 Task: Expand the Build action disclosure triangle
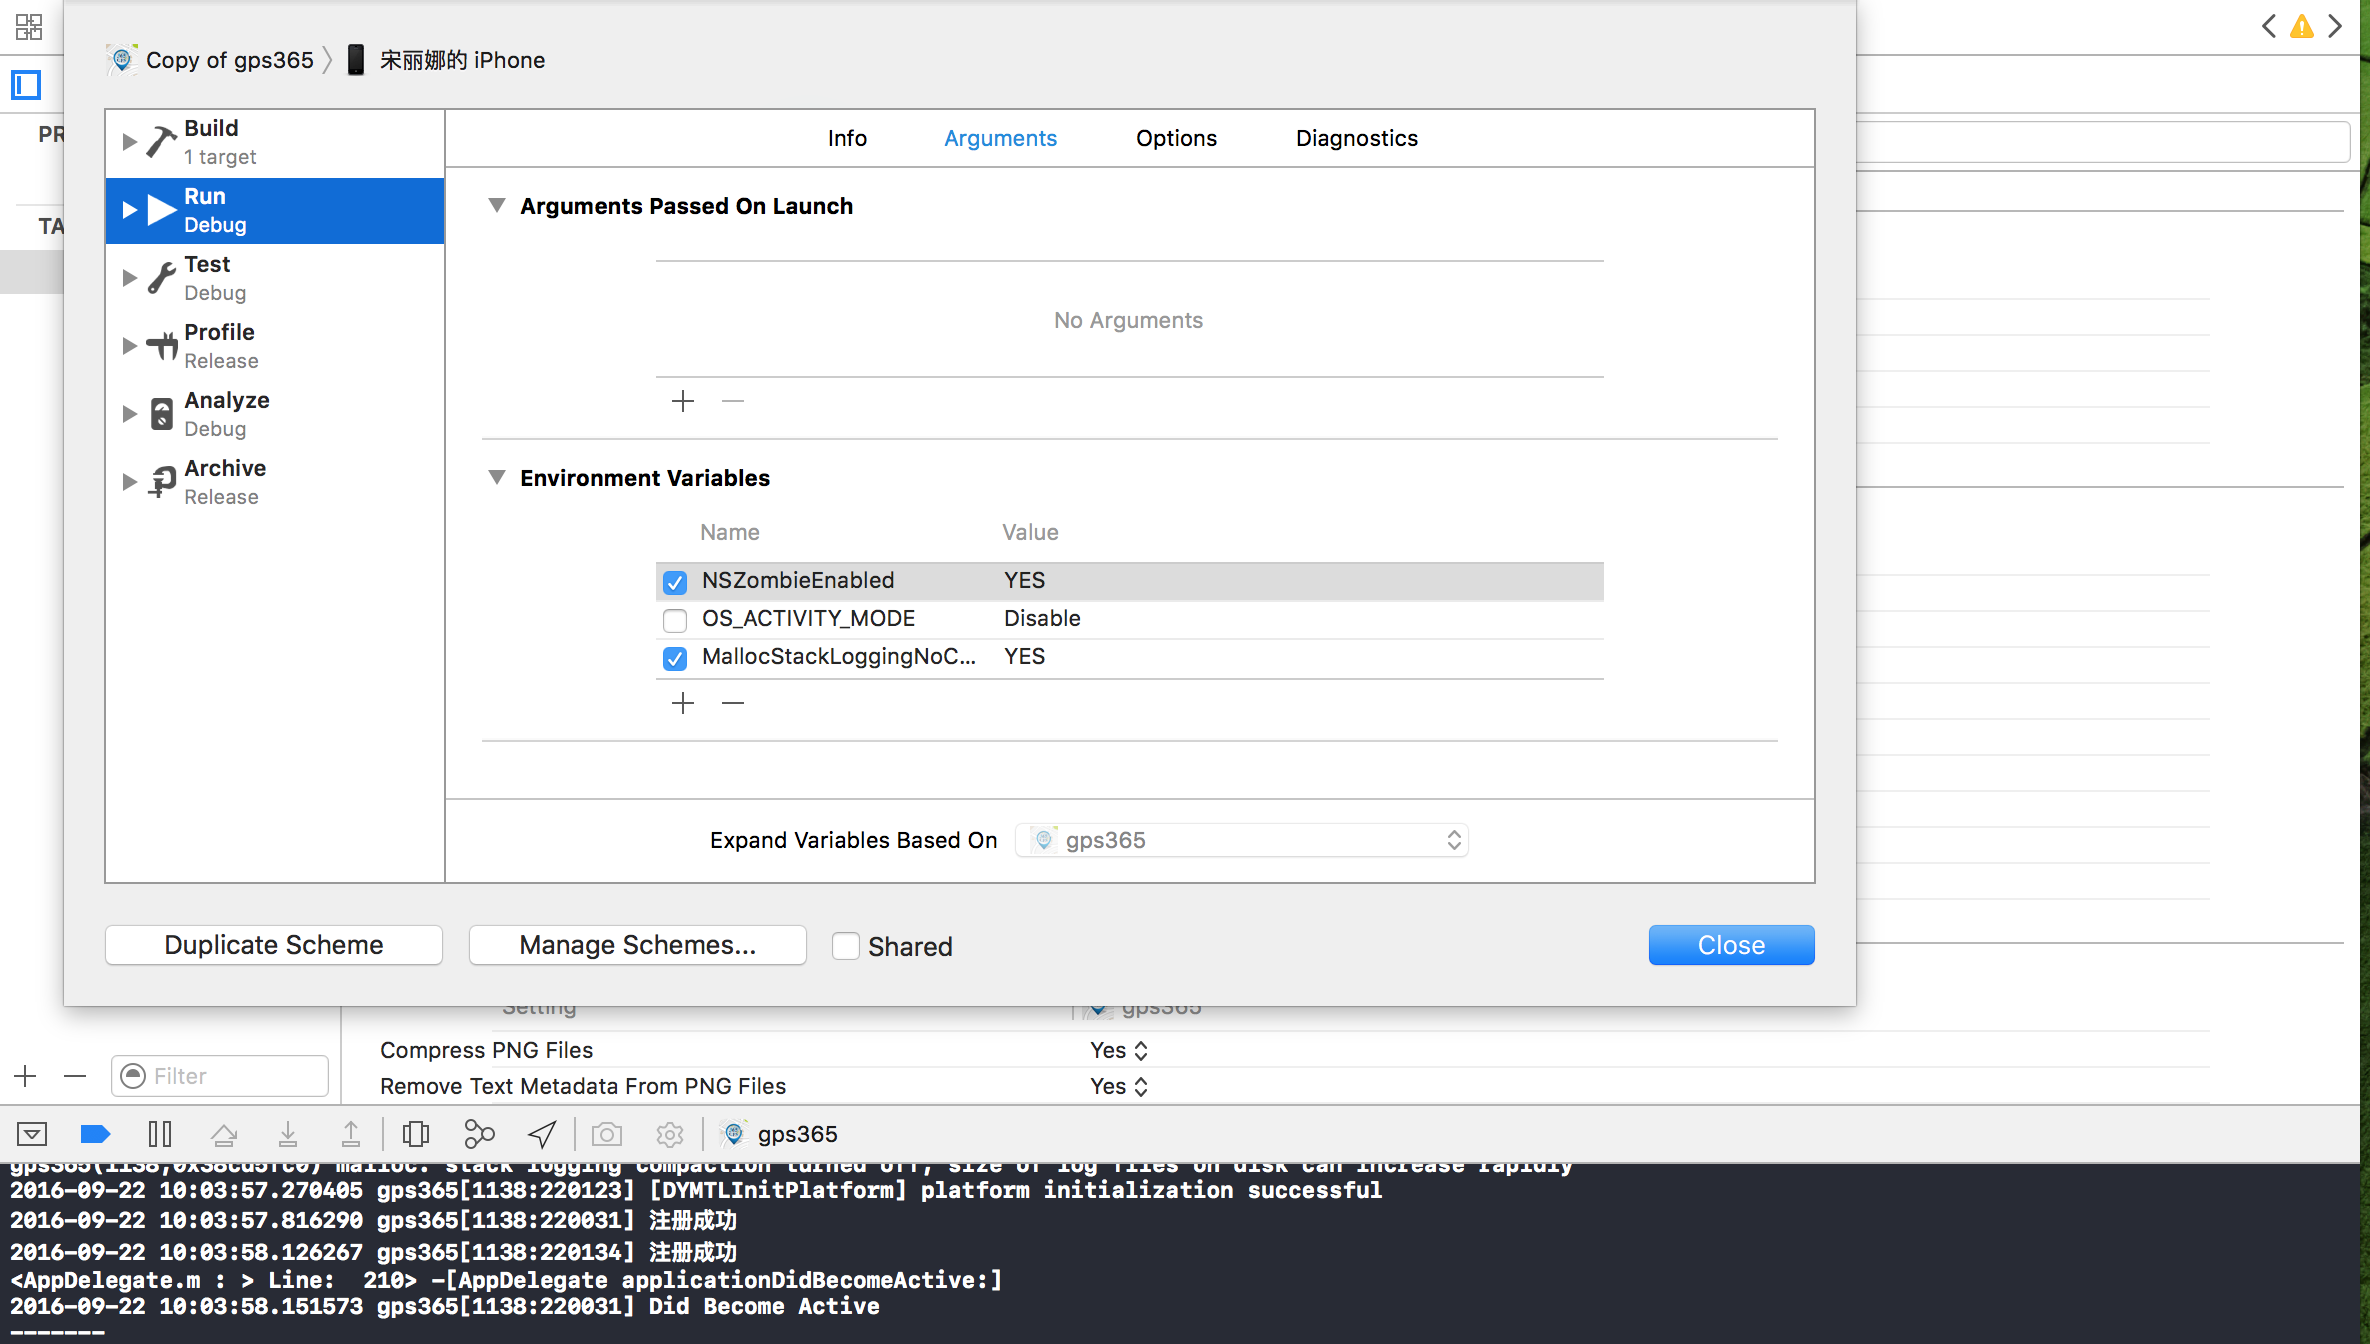[129, 142]
